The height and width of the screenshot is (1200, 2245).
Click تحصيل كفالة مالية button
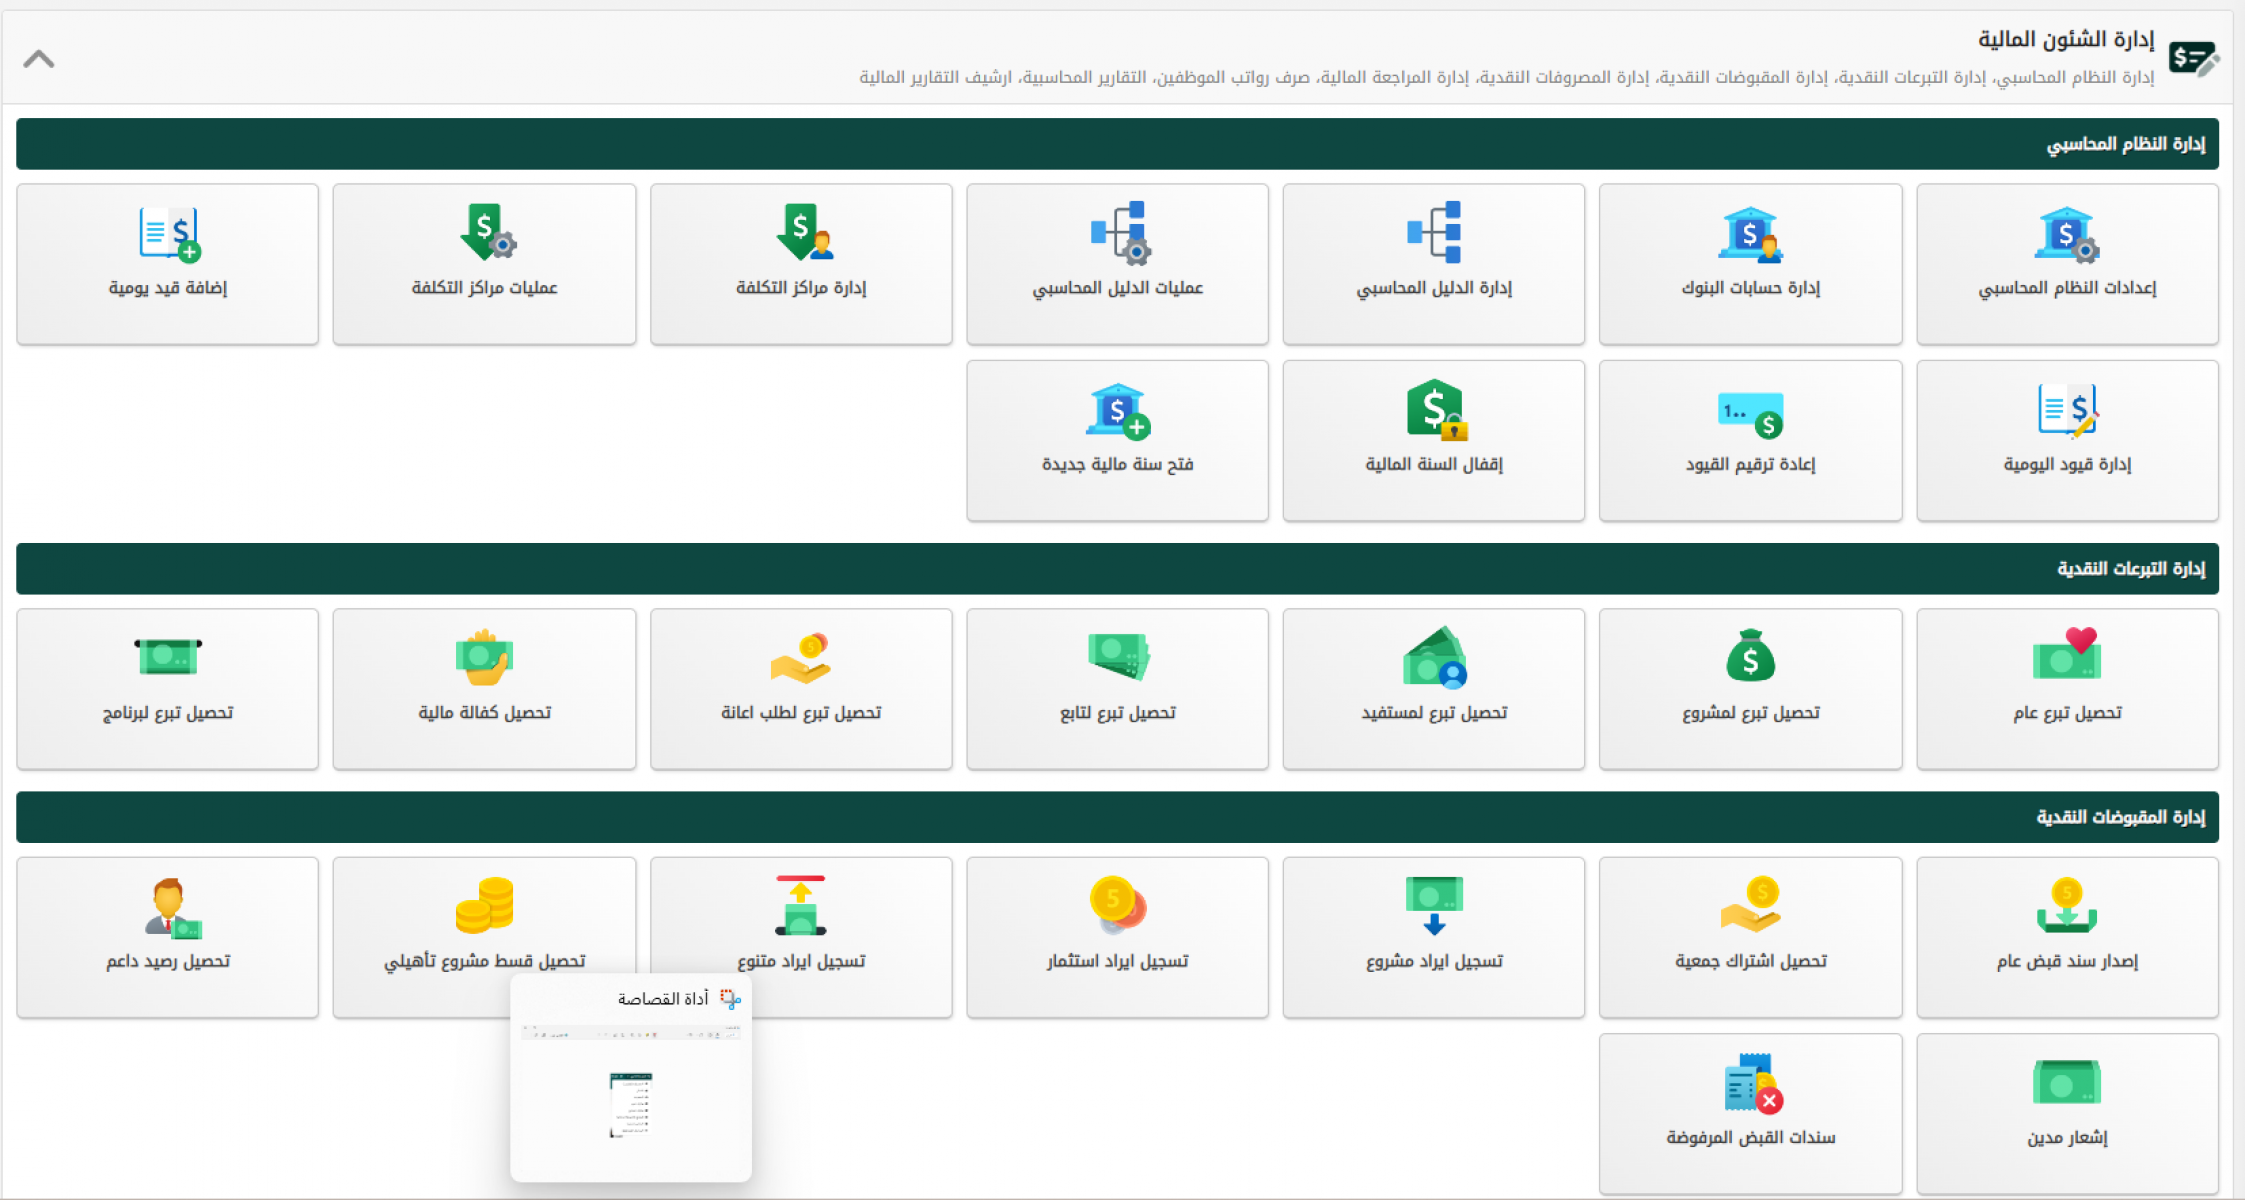click(x=485, y=689)
